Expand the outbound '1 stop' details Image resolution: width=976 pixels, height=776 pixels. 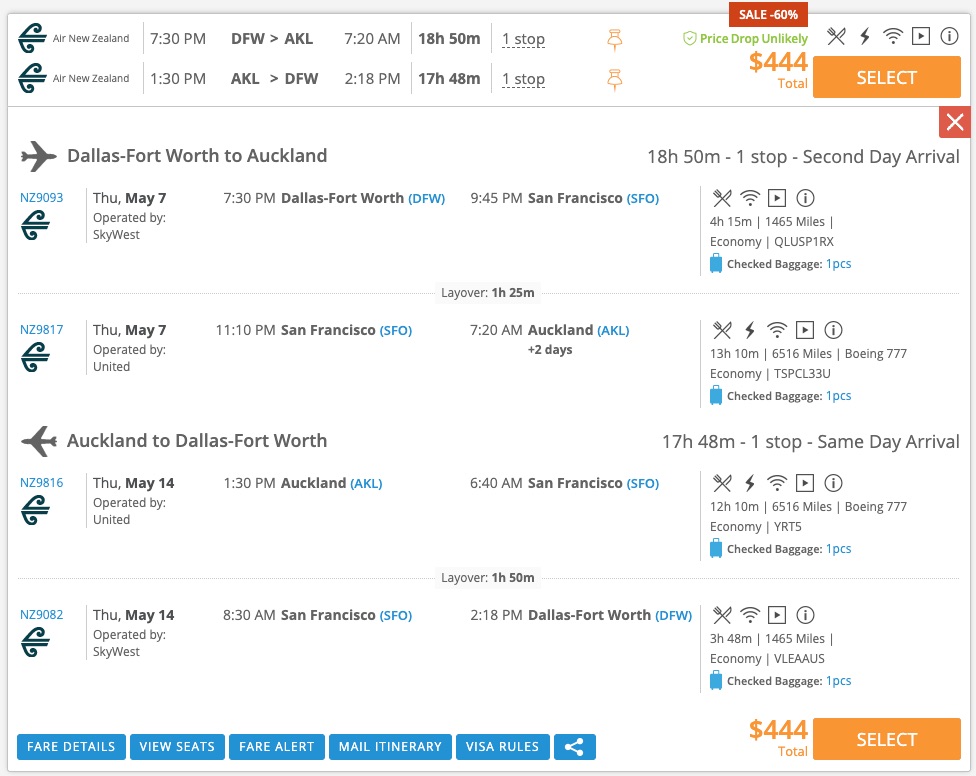coord(523,40)
